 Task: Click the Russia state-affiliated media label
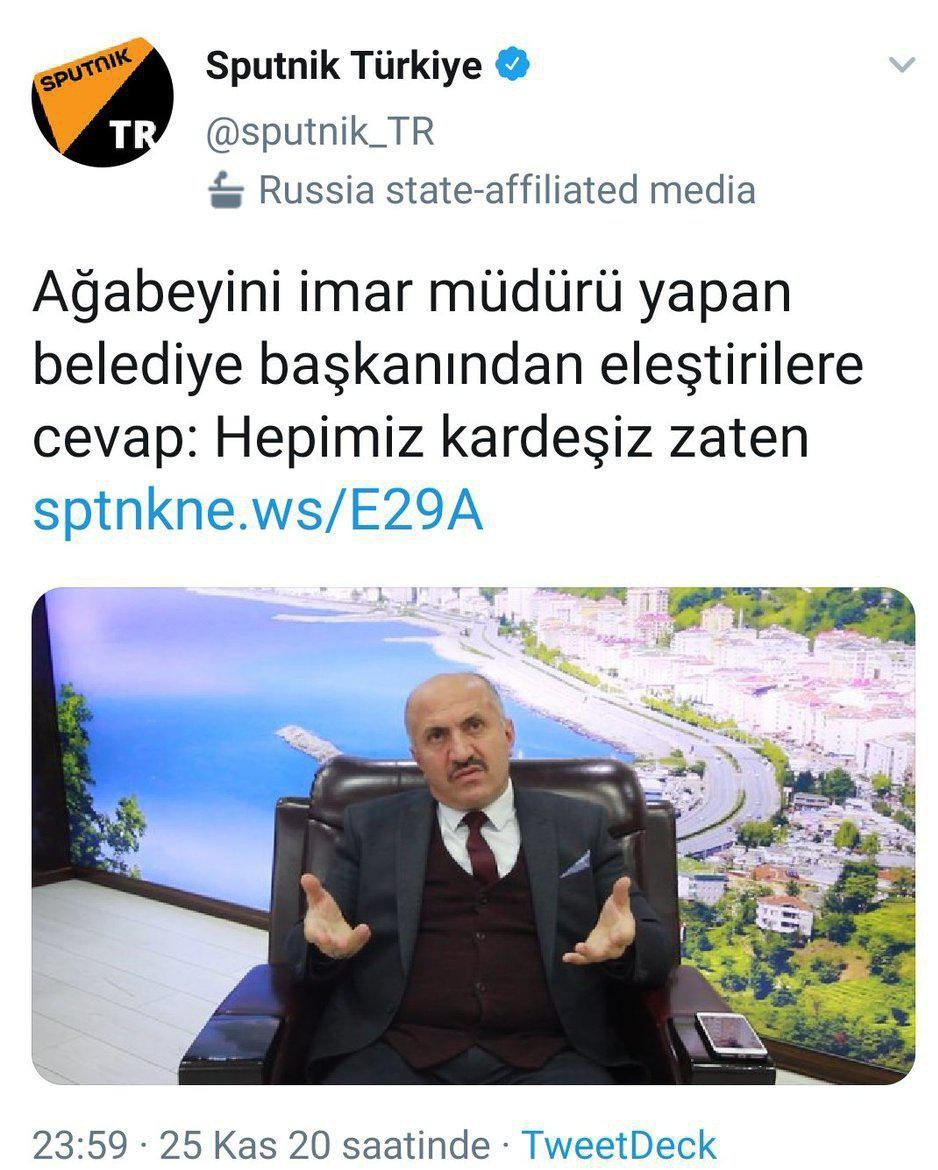(x=507, y=190)
